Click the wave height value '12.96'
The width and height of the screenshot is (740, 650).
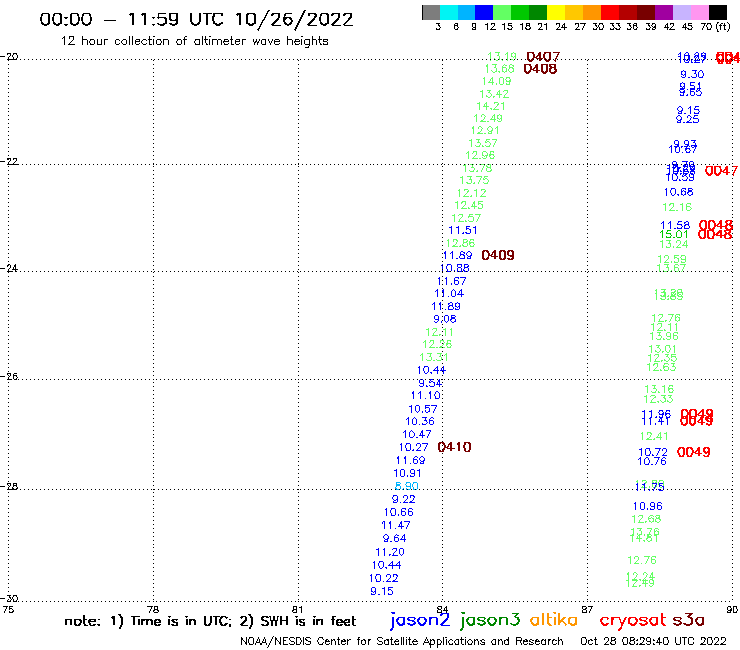coord(480,155)
